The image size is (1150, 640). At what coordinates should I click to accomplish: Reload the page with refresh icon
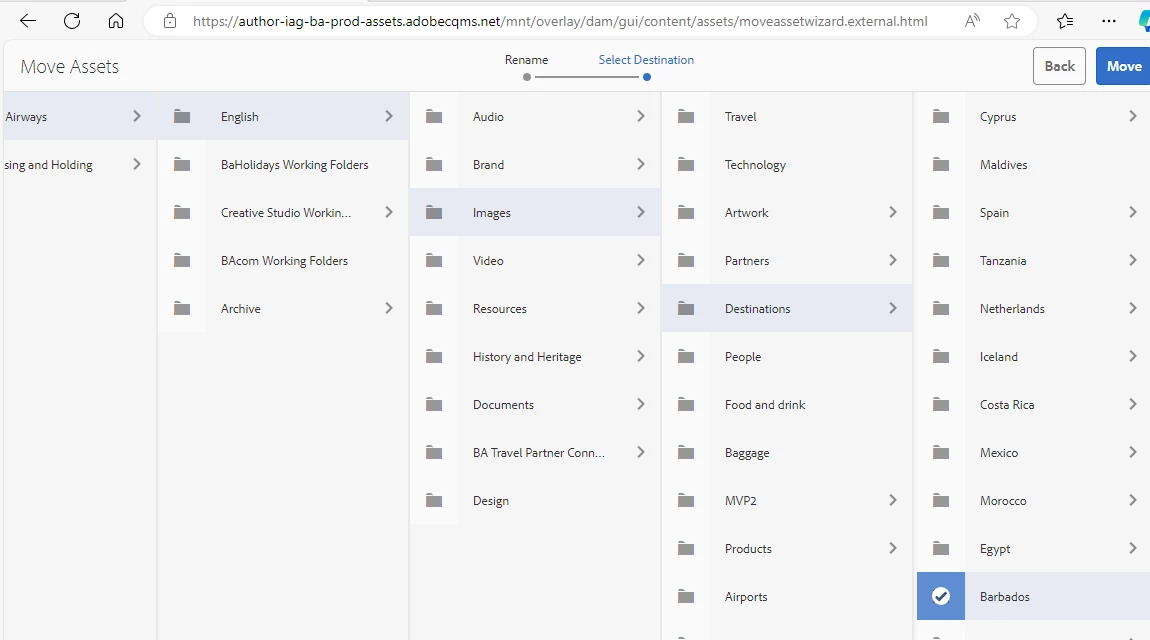click(x=72, y=21)
